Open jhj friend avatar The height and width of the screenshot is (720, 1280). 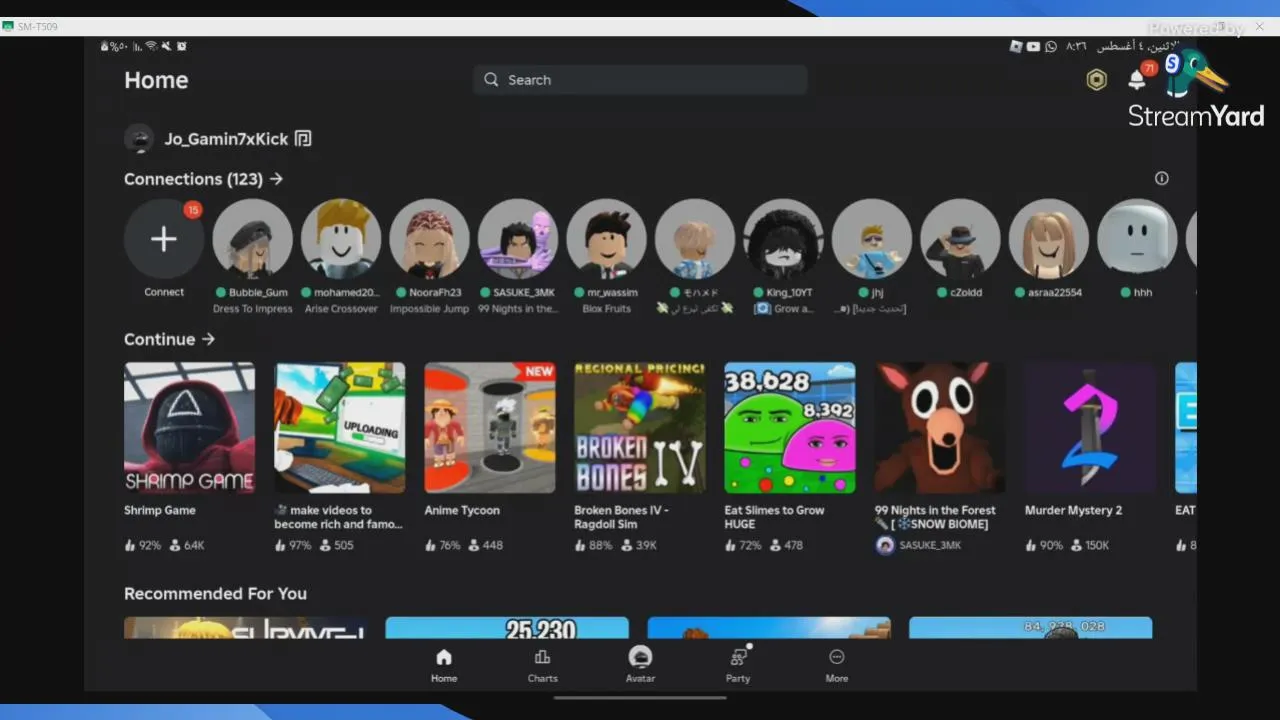871,239
